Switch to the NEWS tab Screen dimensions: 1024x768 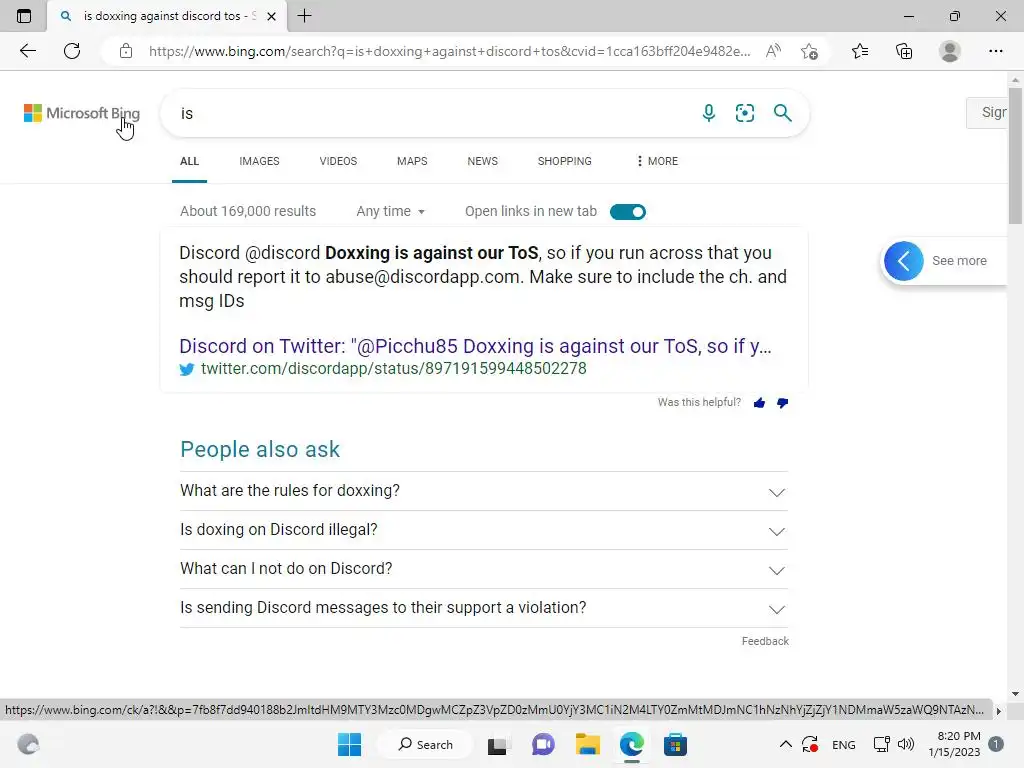pyautogui.click(x=483, y=161)
